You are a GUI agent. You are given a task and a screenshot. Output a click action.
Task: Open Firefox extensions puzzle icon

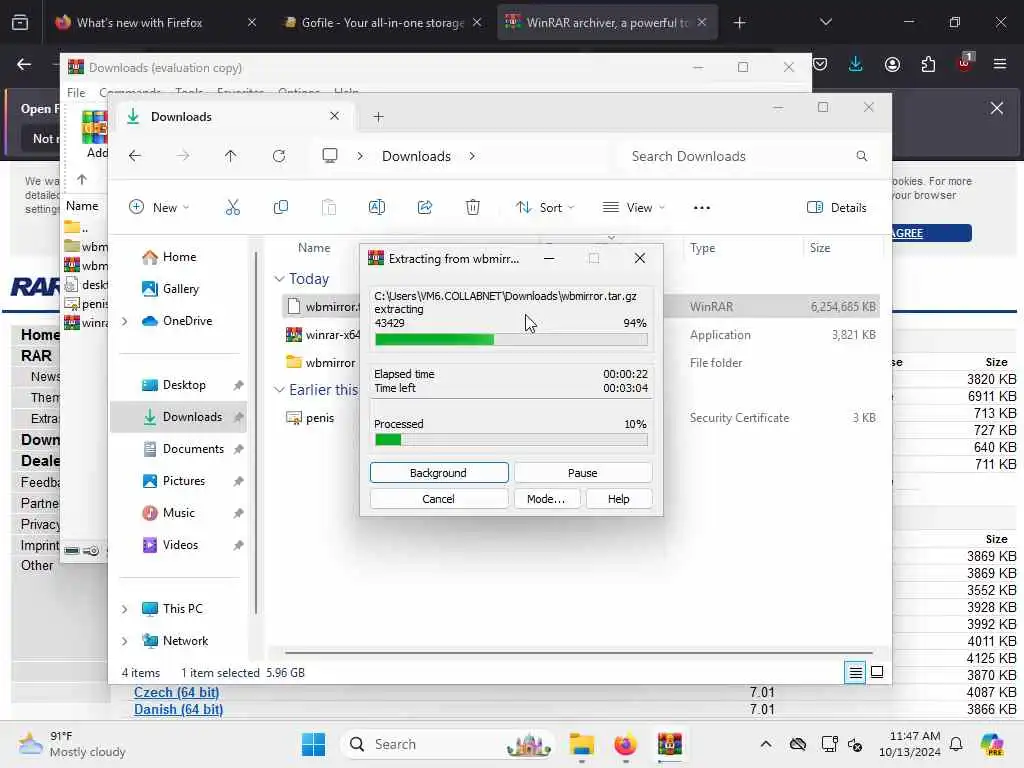[928, 64]
